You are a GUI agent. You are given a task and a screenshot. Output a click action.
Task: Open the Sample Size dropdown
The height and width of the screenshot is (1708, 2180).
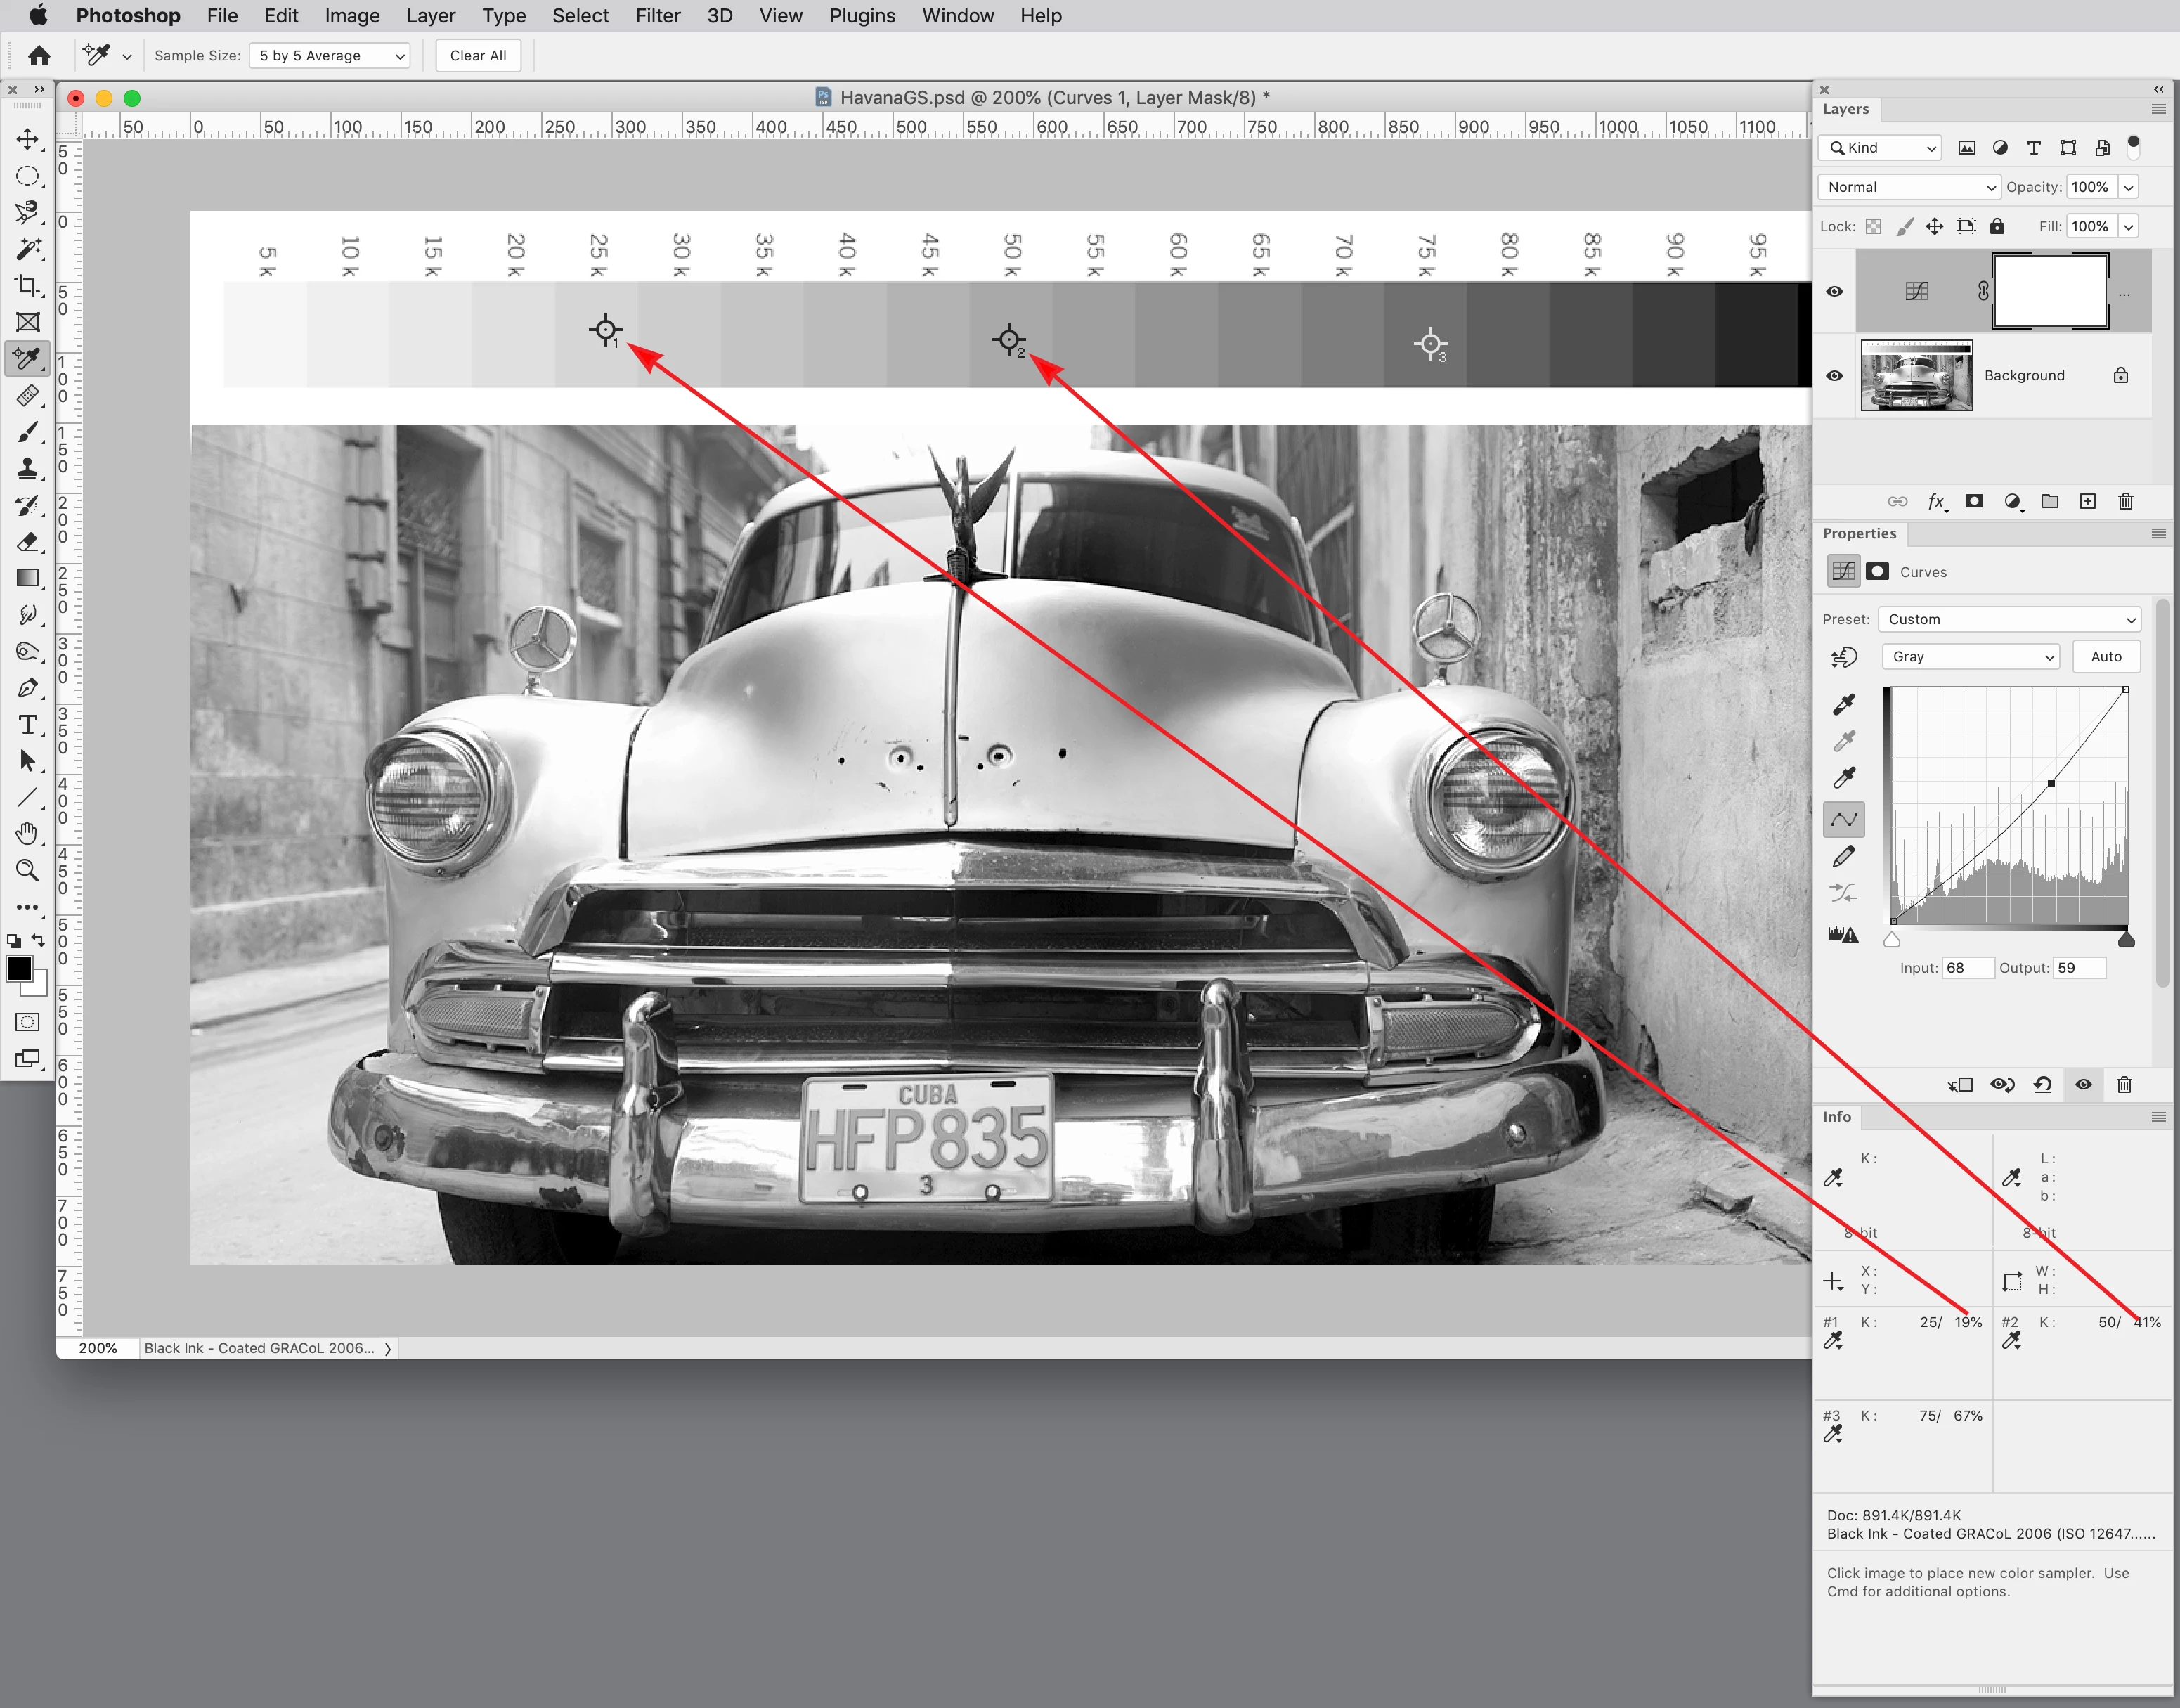[331, 56]
